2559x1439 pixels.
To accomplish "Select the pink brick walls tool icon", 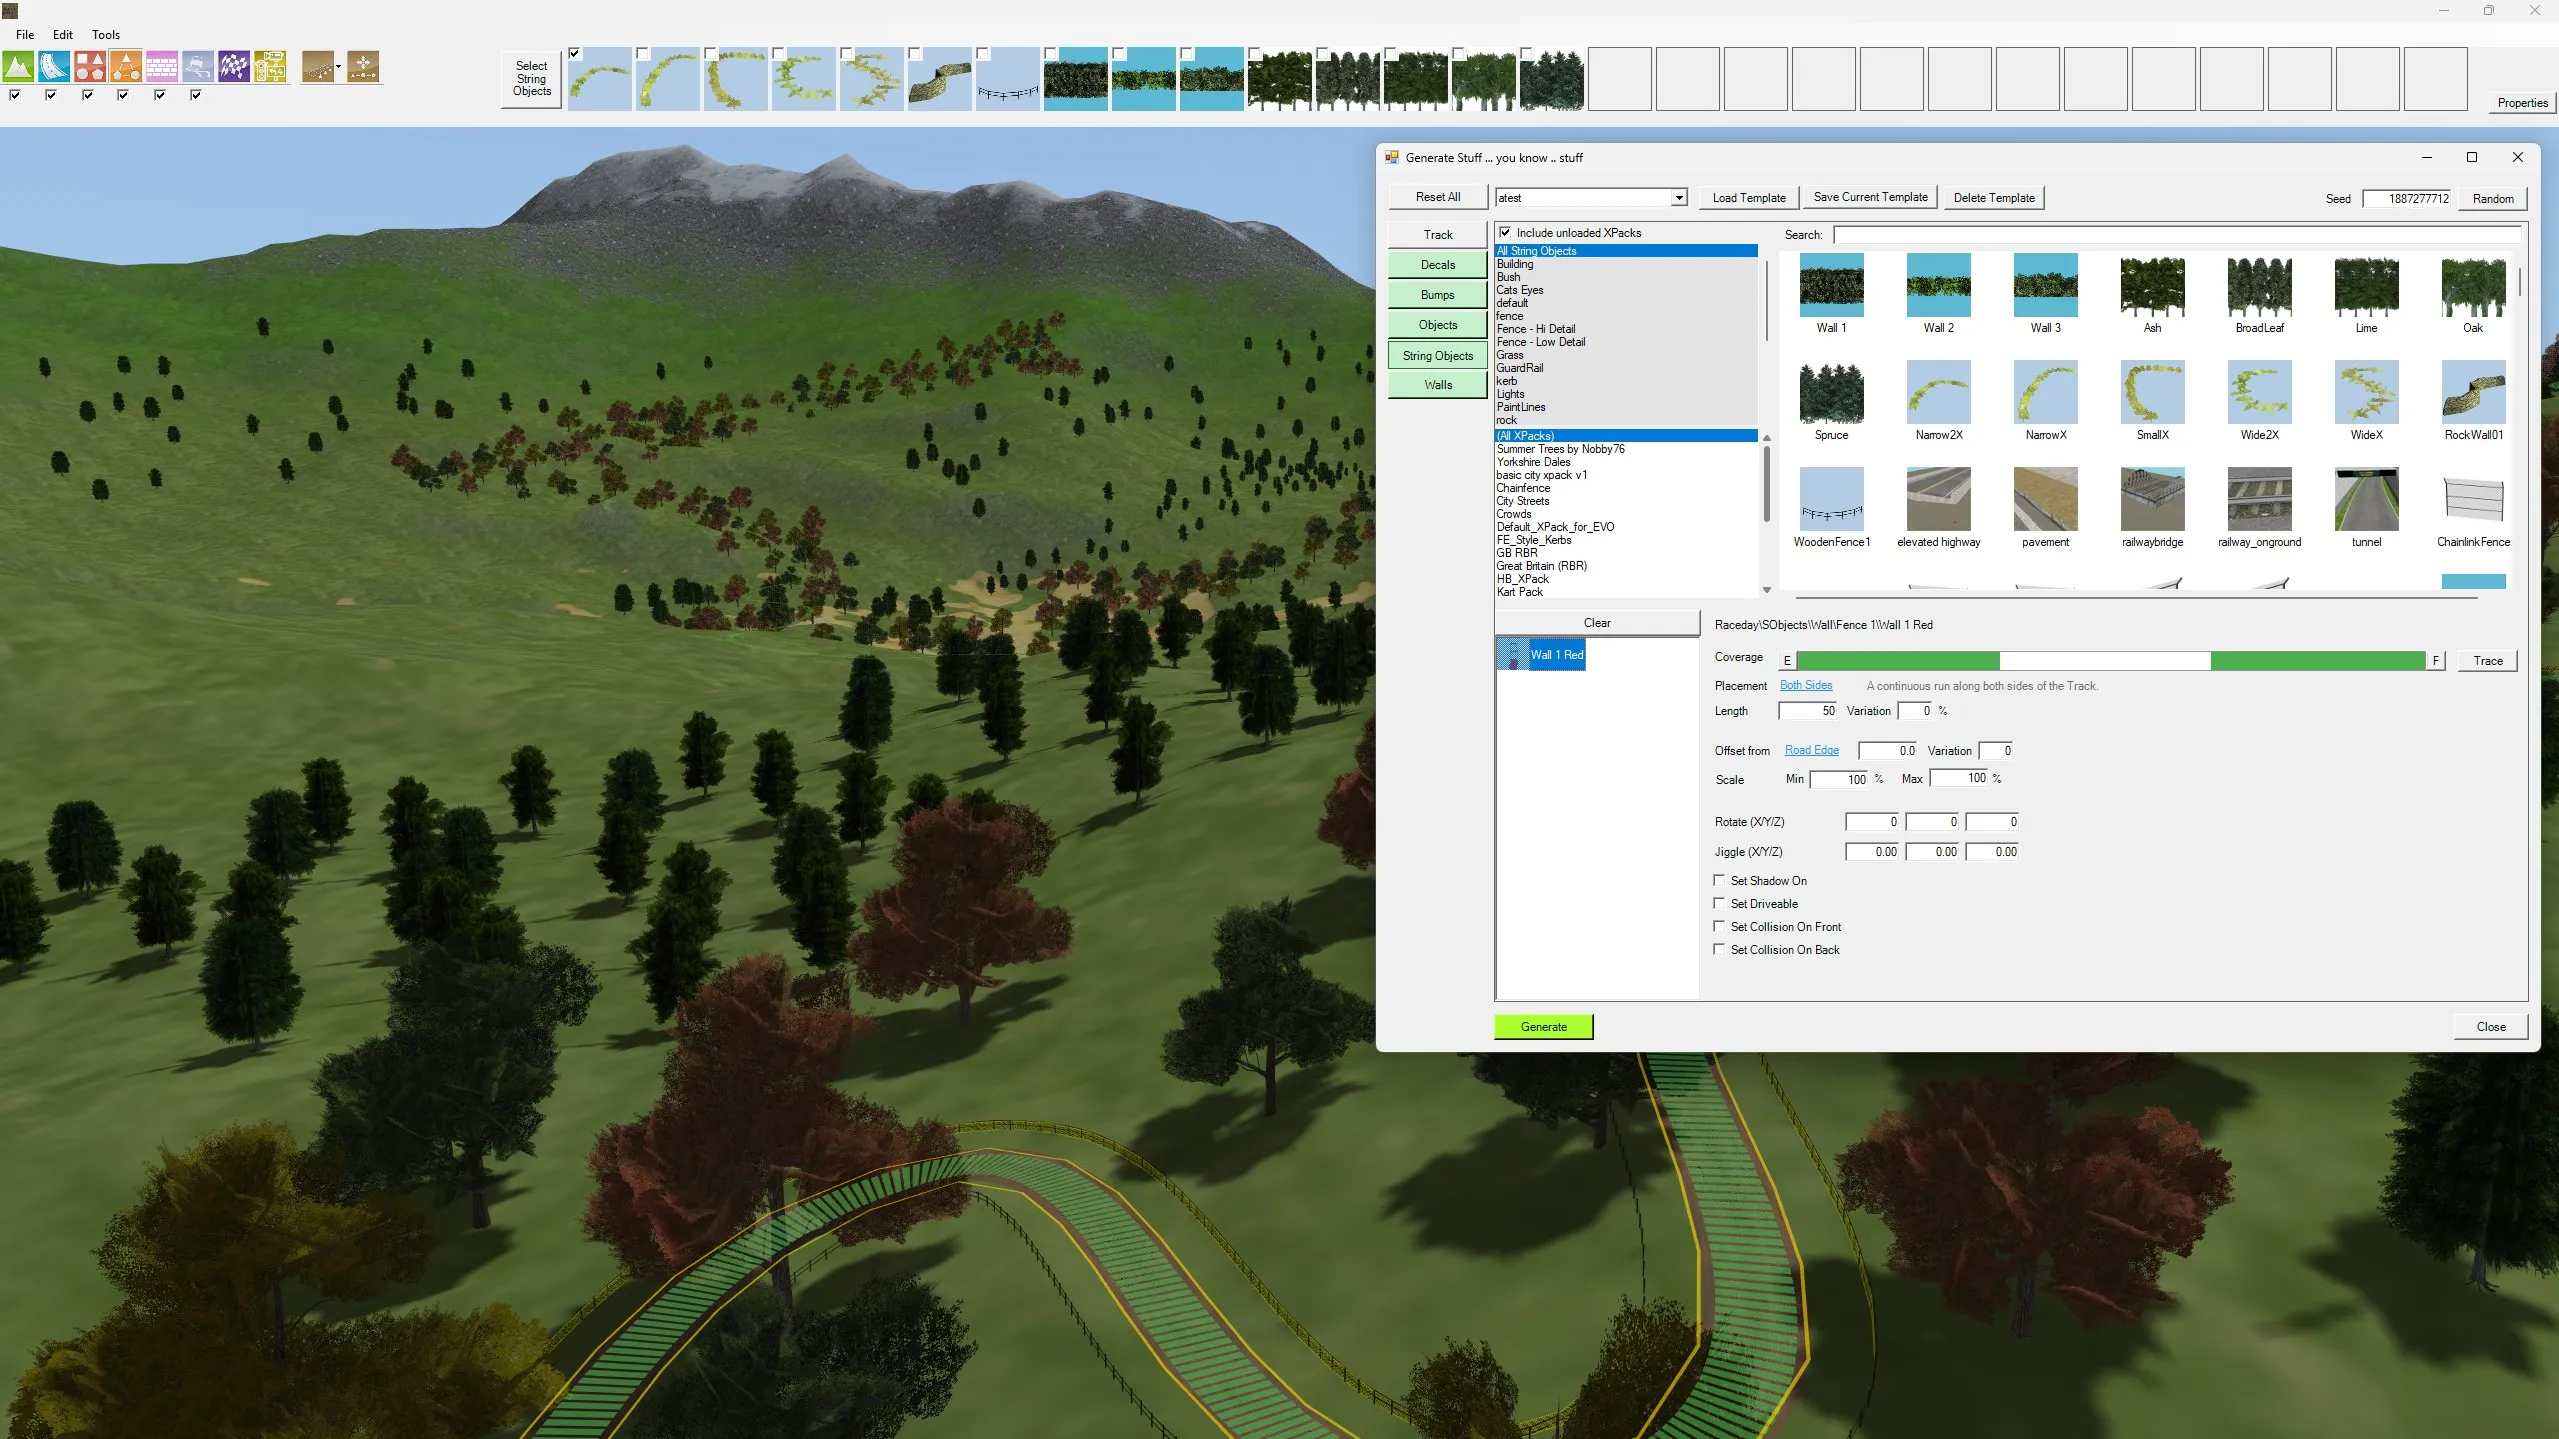I will click(162, 67).
